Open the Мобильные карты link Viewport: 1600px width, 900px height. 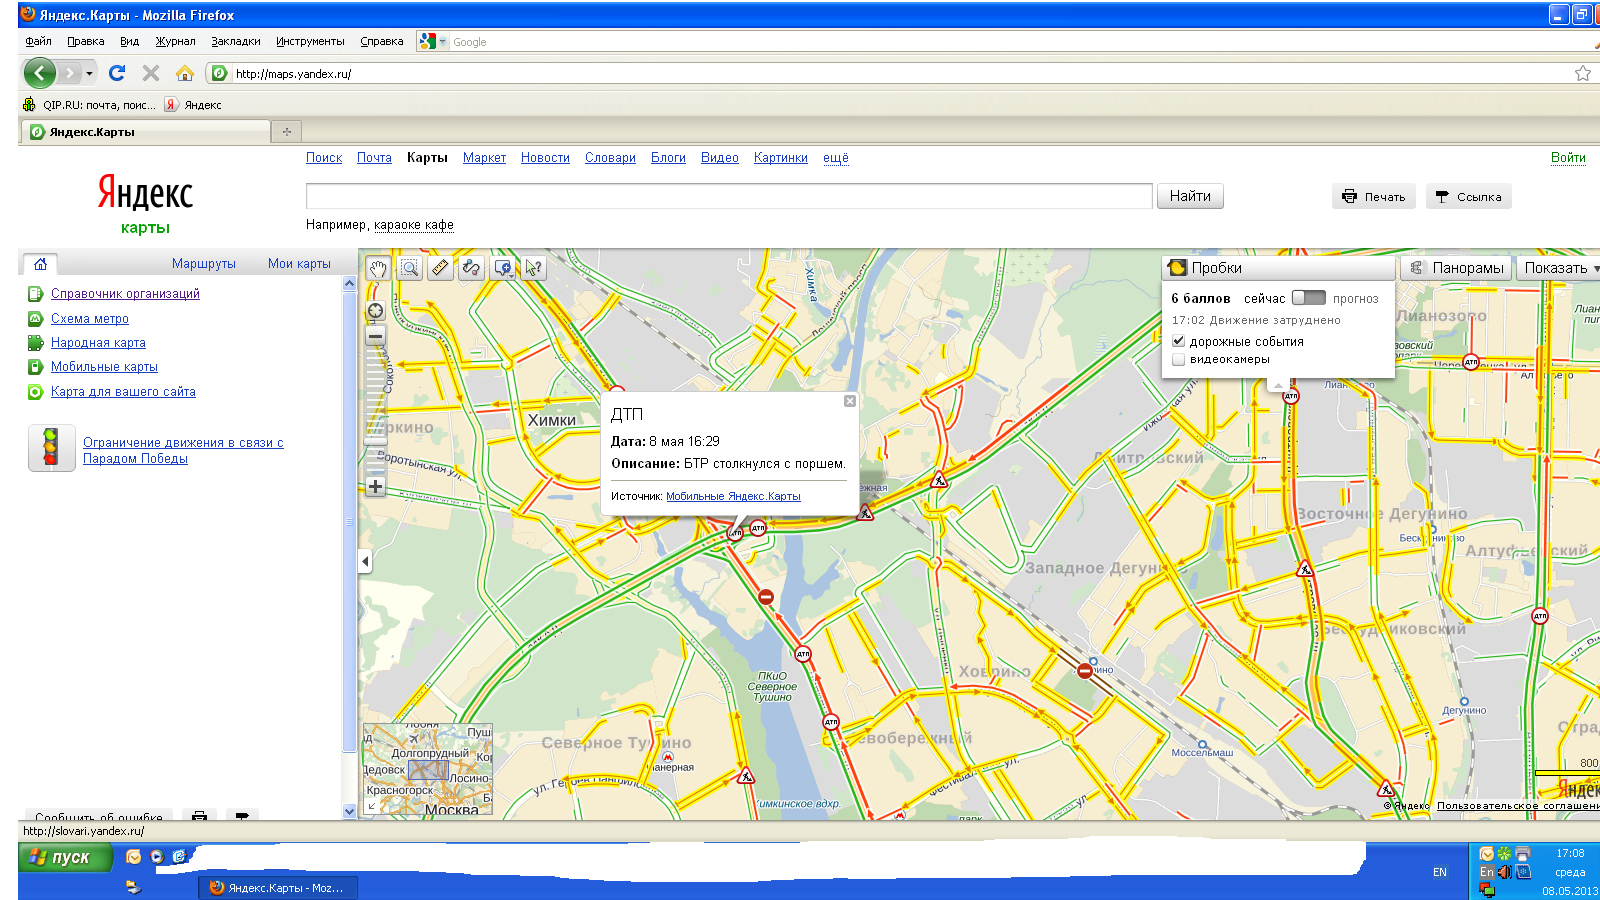click(104, 367)
